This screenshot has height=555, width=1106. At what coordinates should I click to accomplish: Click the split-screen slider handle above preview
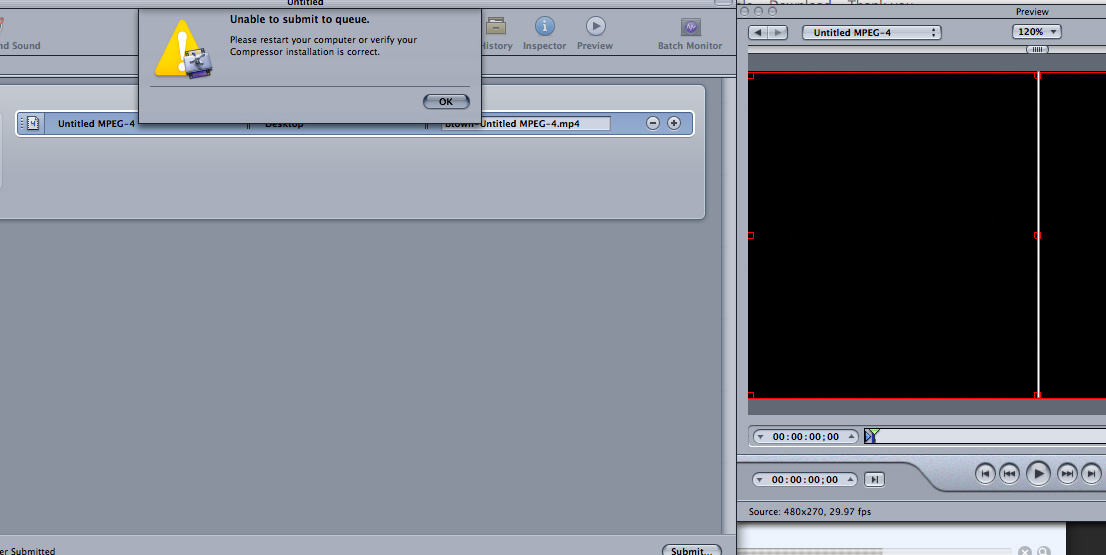coord(1037,49)
